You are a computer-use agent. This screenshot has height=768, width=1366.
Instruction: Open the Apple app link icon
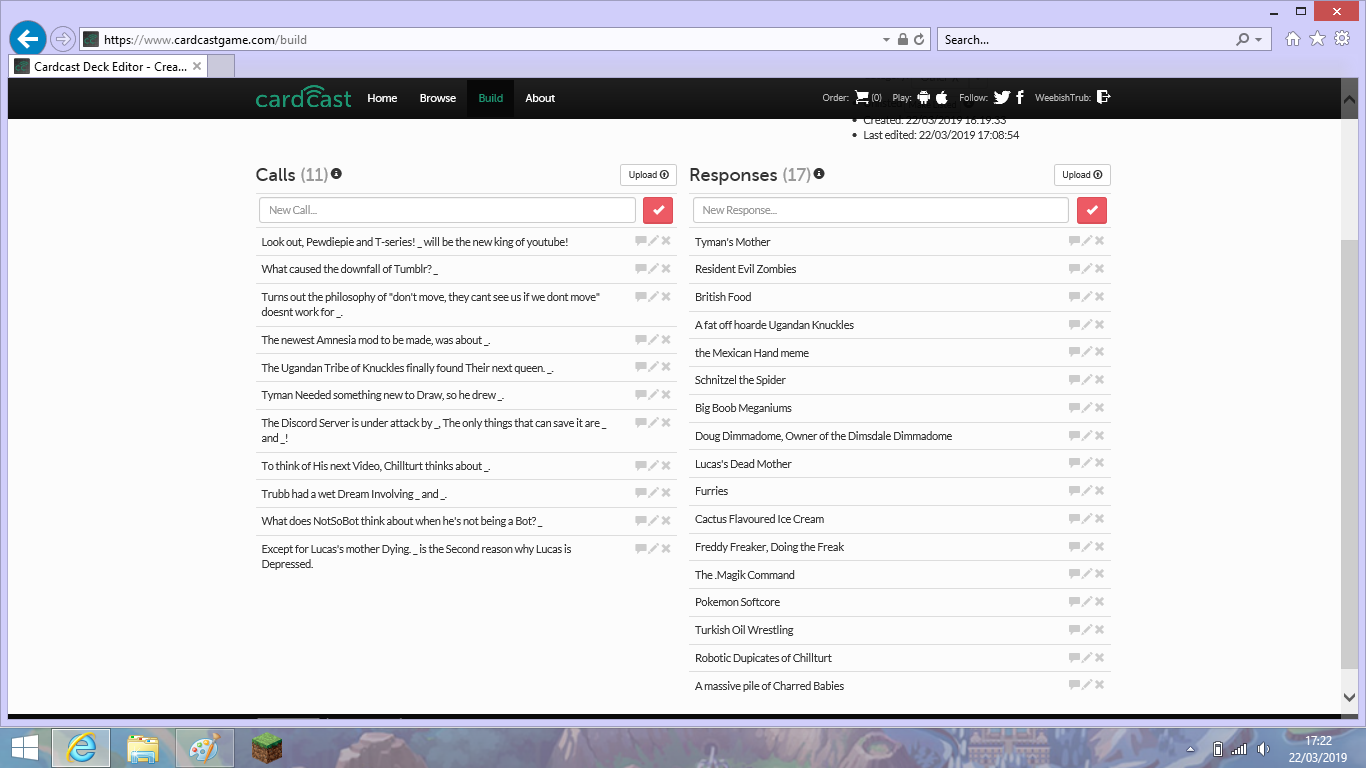pyautogui.click(x=942, y=98)
